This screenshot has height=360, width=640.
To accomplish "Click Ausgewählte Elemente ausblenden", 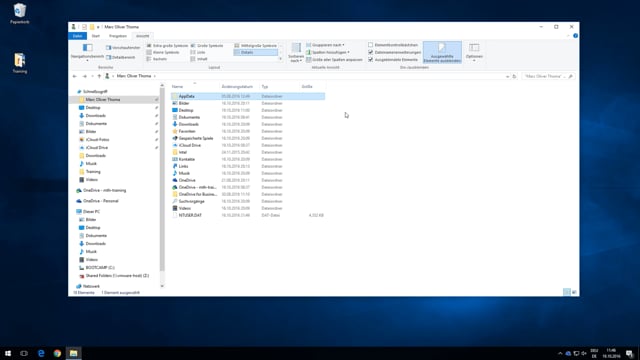I will (442, 52).
